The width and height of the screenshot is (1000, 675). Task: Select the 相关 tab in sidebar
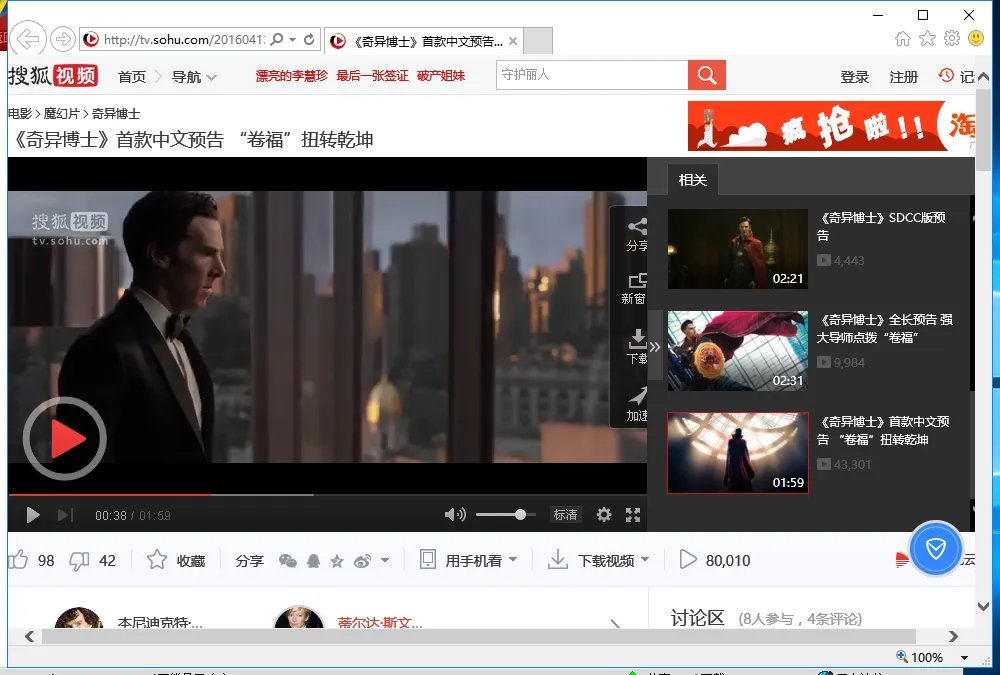click(x=692, y=180)
